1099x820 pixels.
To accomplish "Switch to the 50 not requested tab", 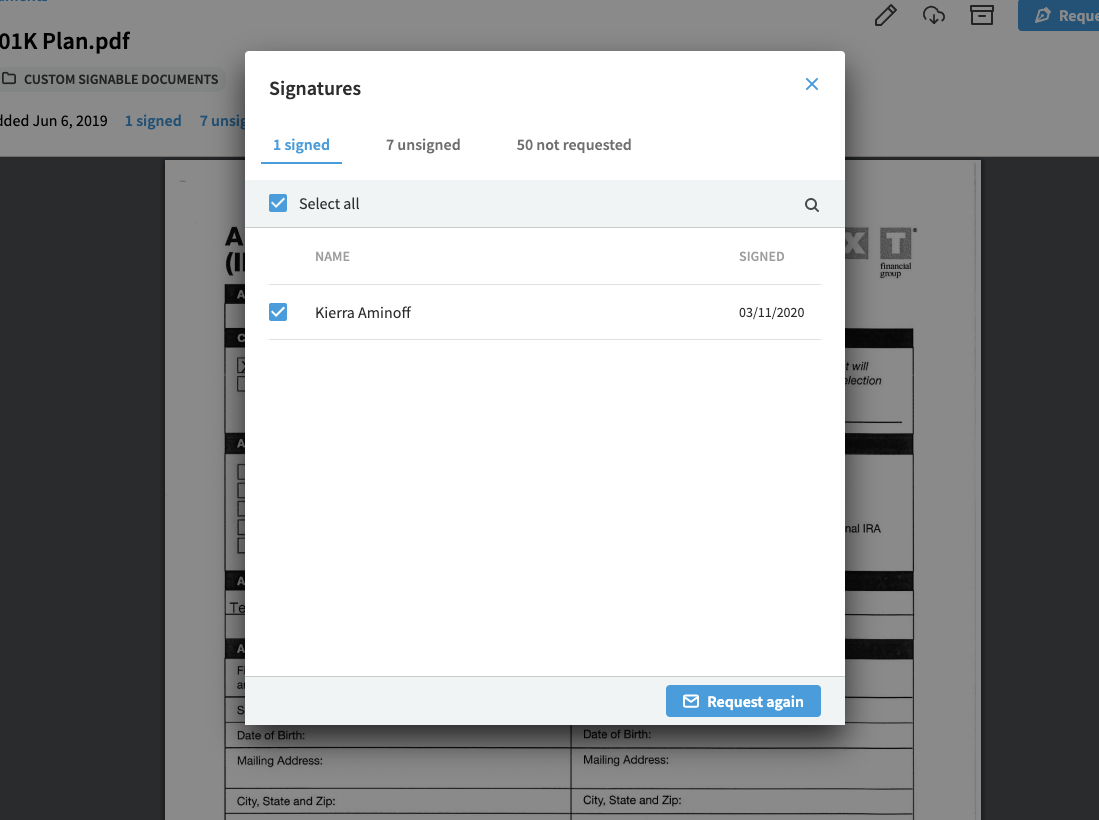I will 573,145.
